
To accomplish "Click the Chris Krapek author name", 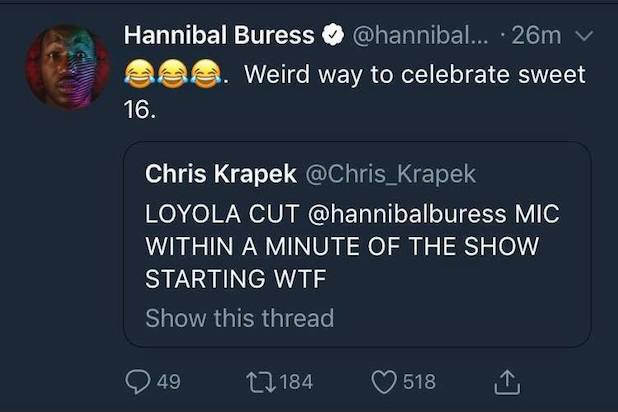I will [x=222, y=174].
